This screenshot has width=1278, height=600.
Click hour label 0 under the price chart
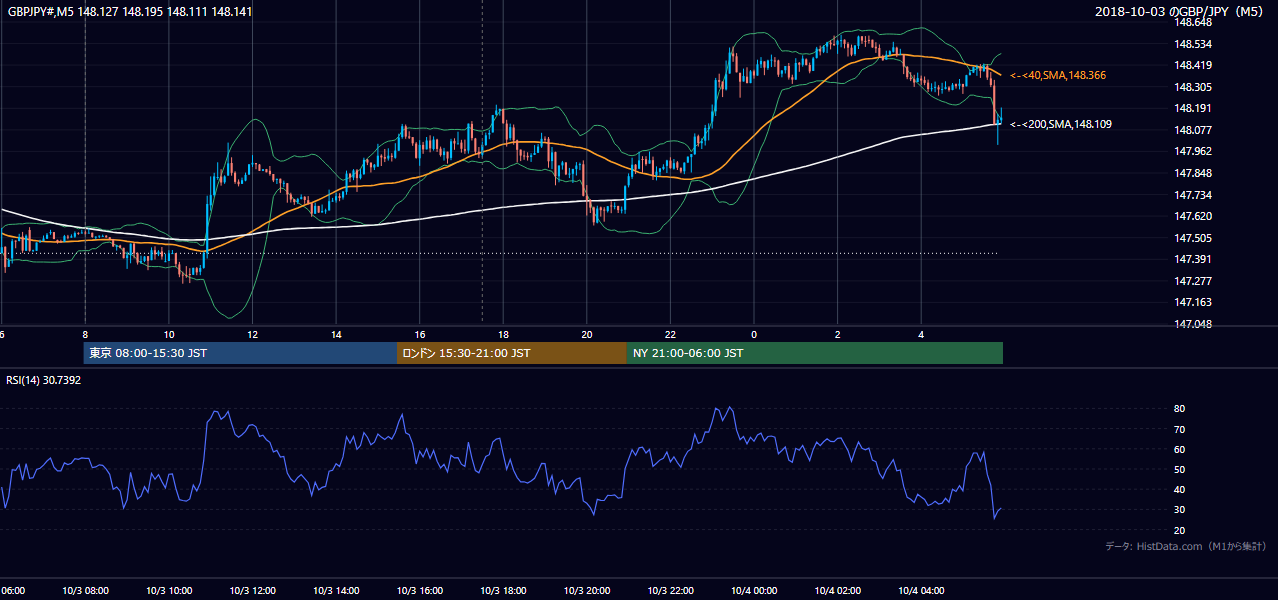[754, 335]
